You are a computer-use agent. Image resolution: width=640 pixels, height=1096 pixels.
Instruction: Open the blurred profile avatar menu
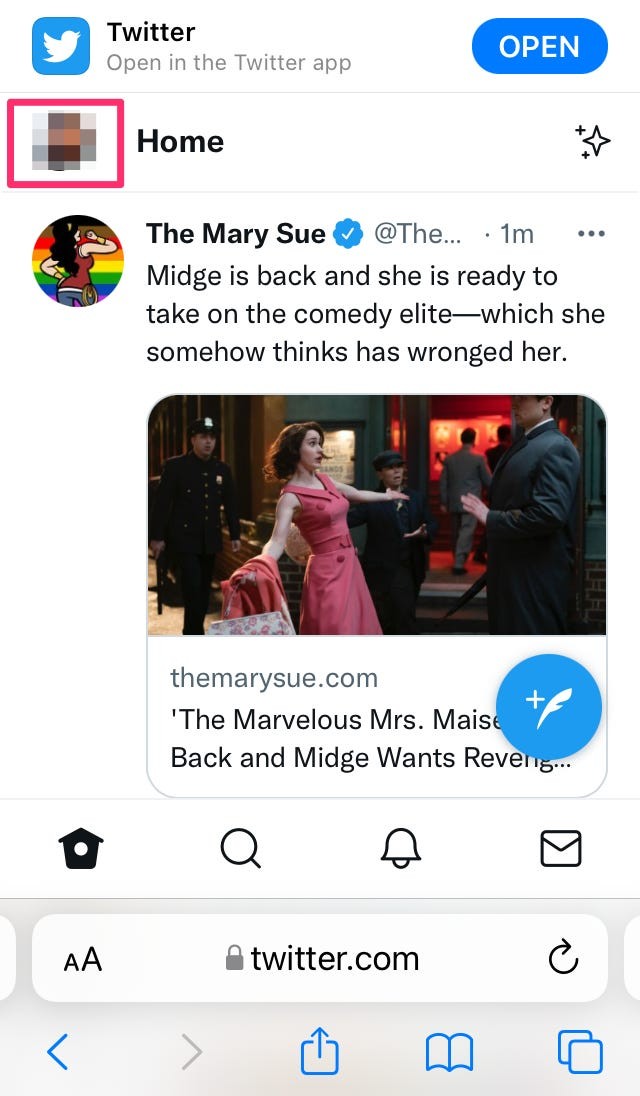coord(65,142)
